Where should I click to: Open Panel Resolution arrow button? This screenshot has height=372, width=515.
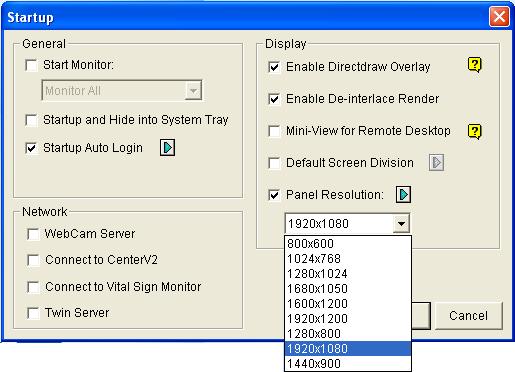403,194
